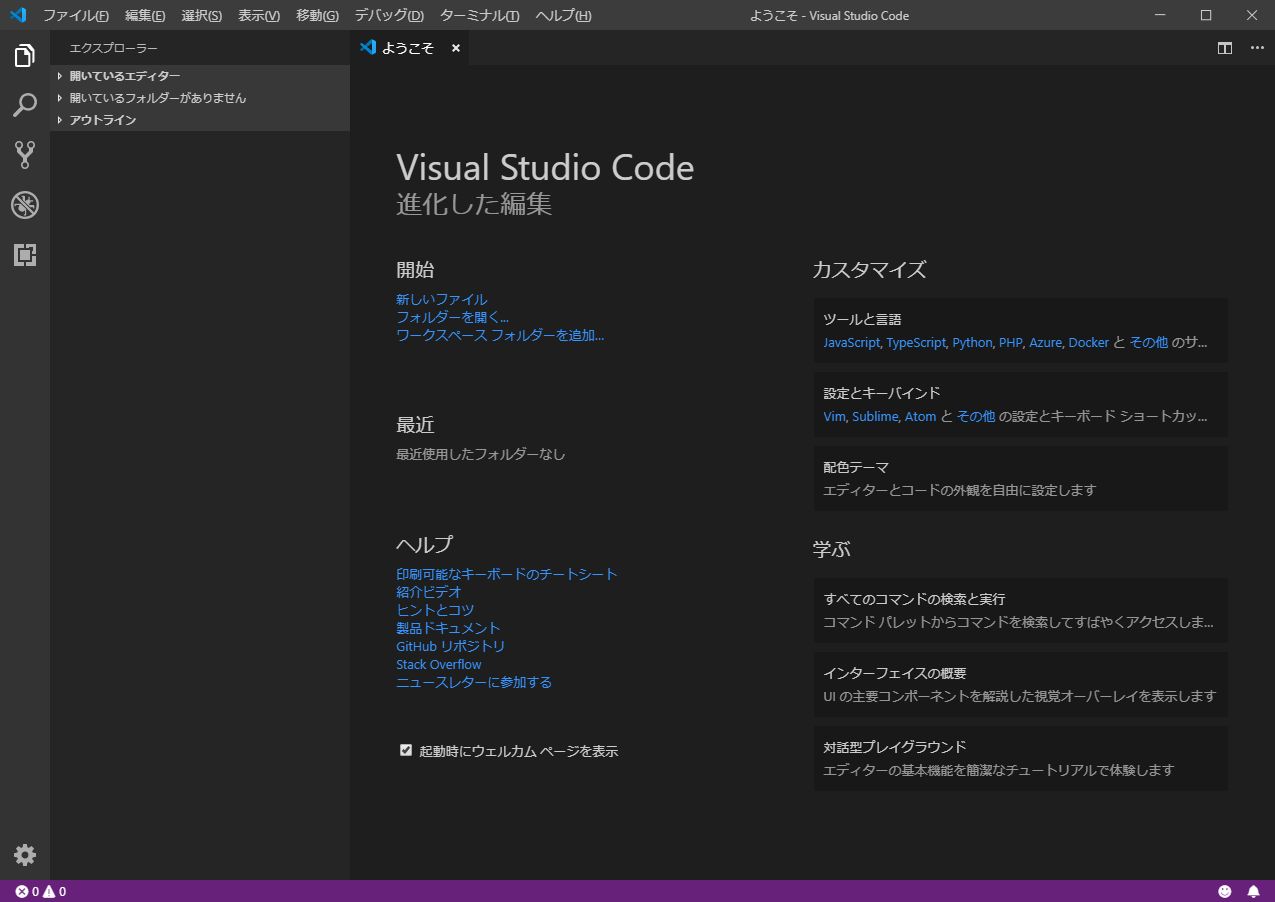Open the Source Control view icon
Screen dimensions: 1275x902
[25, 155]
